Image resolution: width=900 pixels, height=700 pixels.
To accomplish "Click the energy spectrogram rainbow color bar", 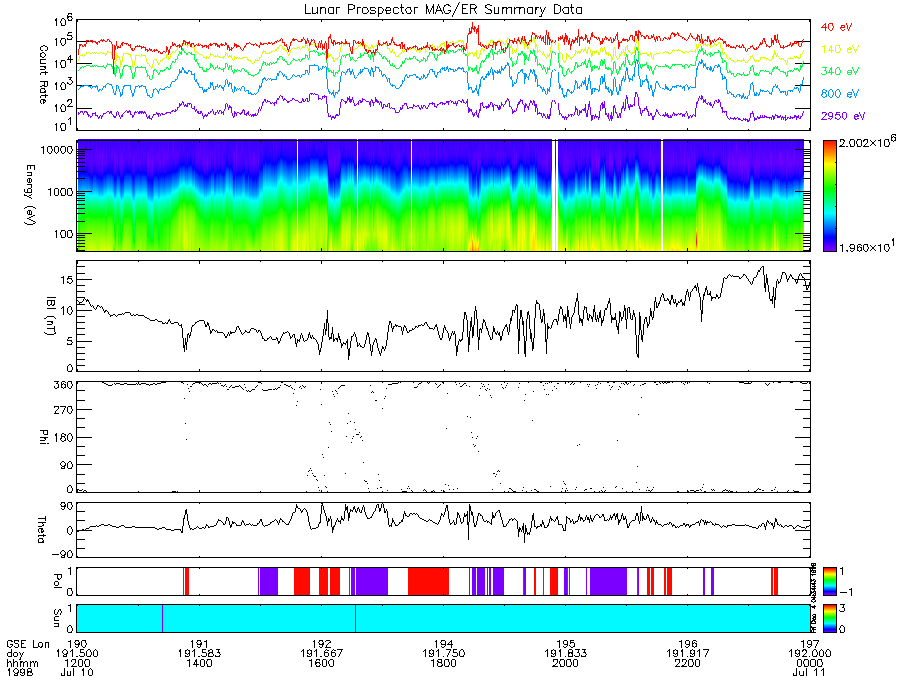I will coord(829,196).
